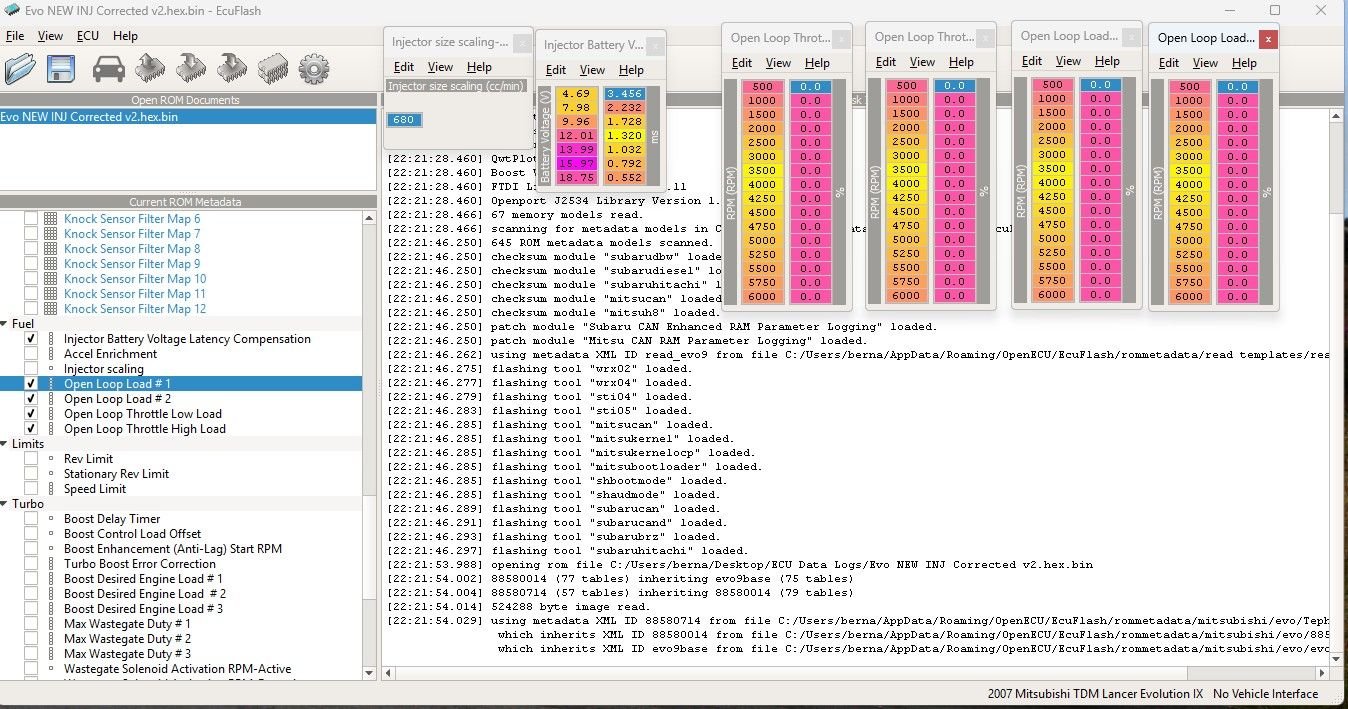The height and width of the screenshot is (709, 1348).
Task: Click table icon beside Open Loop Load # 2
Action: (51, 399)
